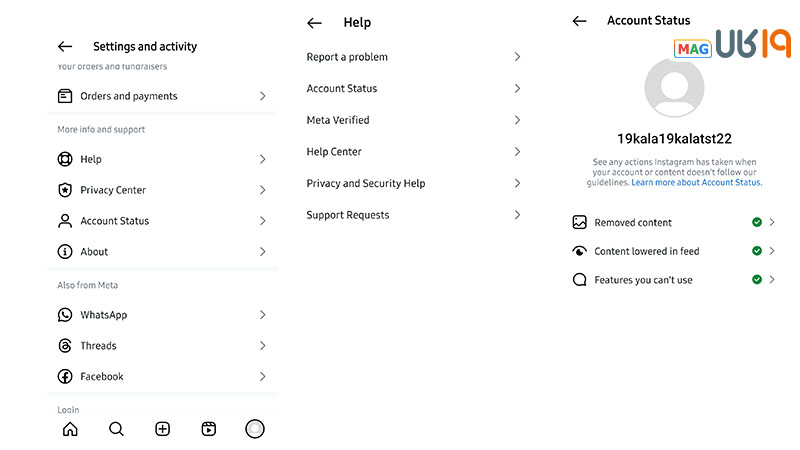800x450 pixels.
Task: Open Help Center entry
Action: [x=334, y=152]
